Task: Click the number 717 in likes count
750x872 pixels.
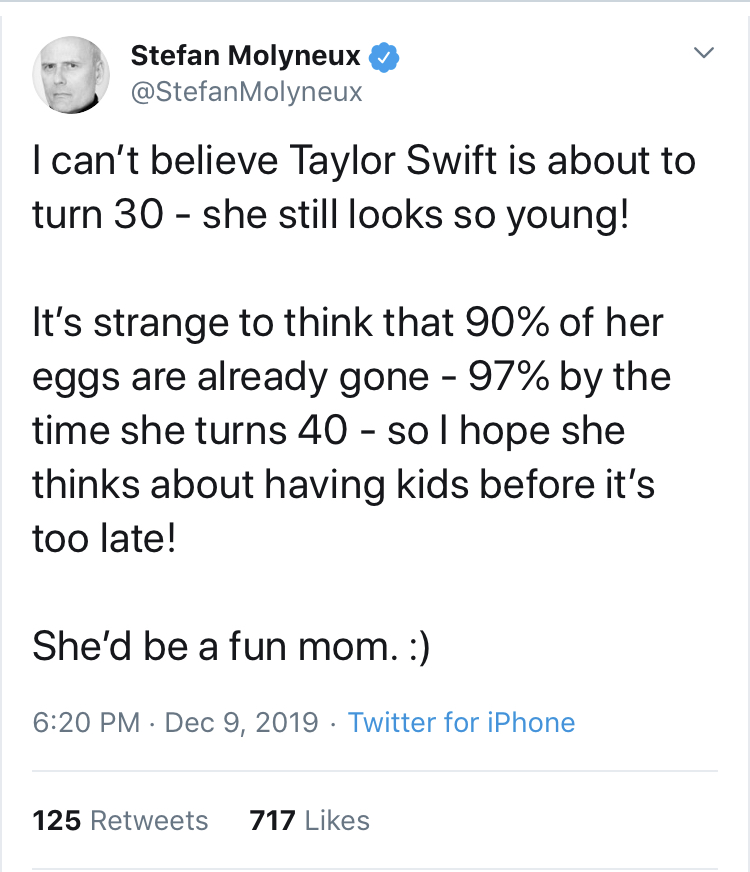Action: tap(272, 821)
